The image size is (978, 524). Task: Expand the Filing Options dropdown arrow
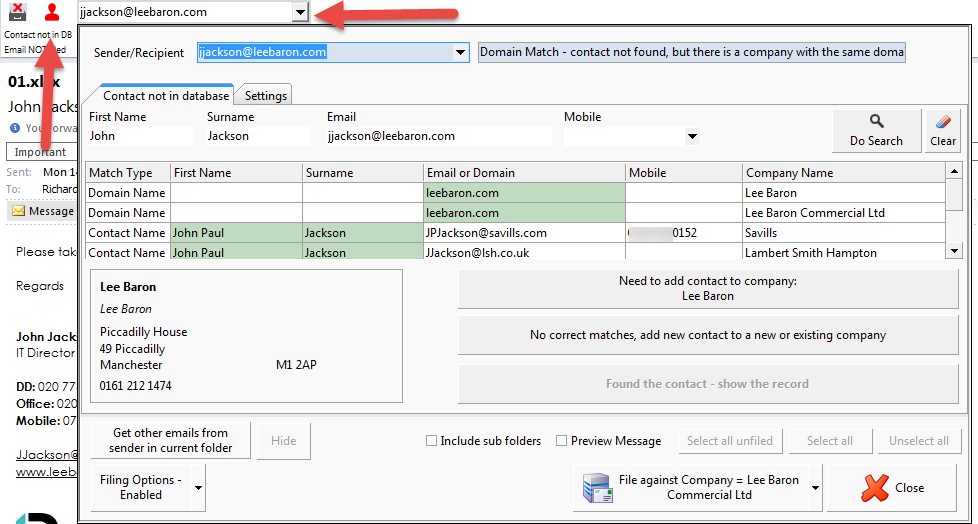coord(199,488)
